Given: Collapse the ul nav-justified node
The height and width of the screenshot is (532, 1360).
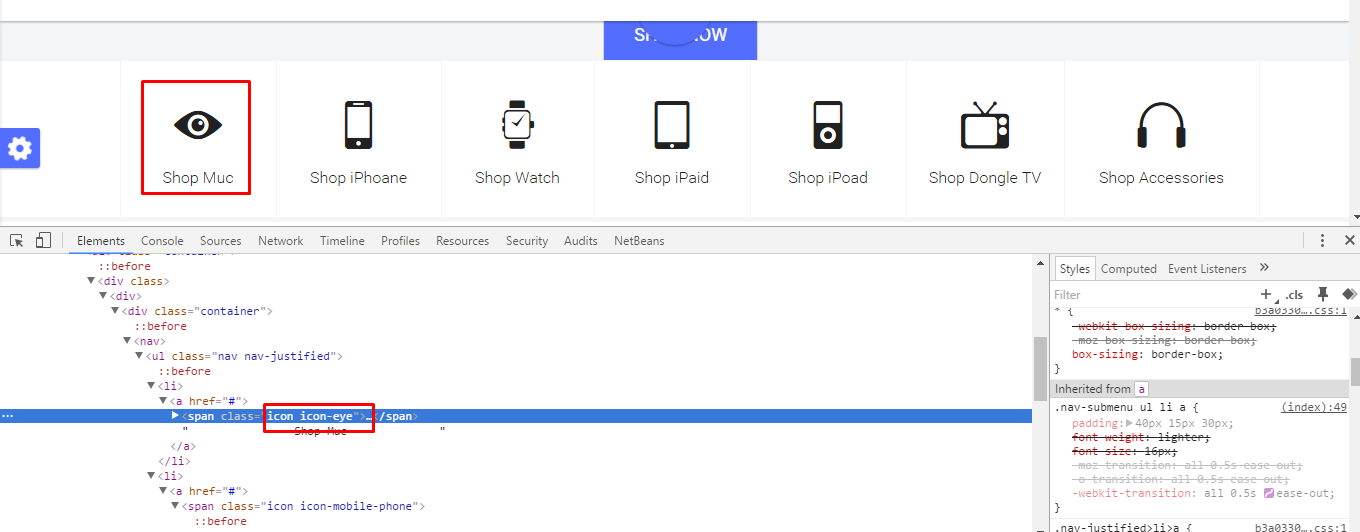Looking at the screenshot, I should tap(139, 356).
